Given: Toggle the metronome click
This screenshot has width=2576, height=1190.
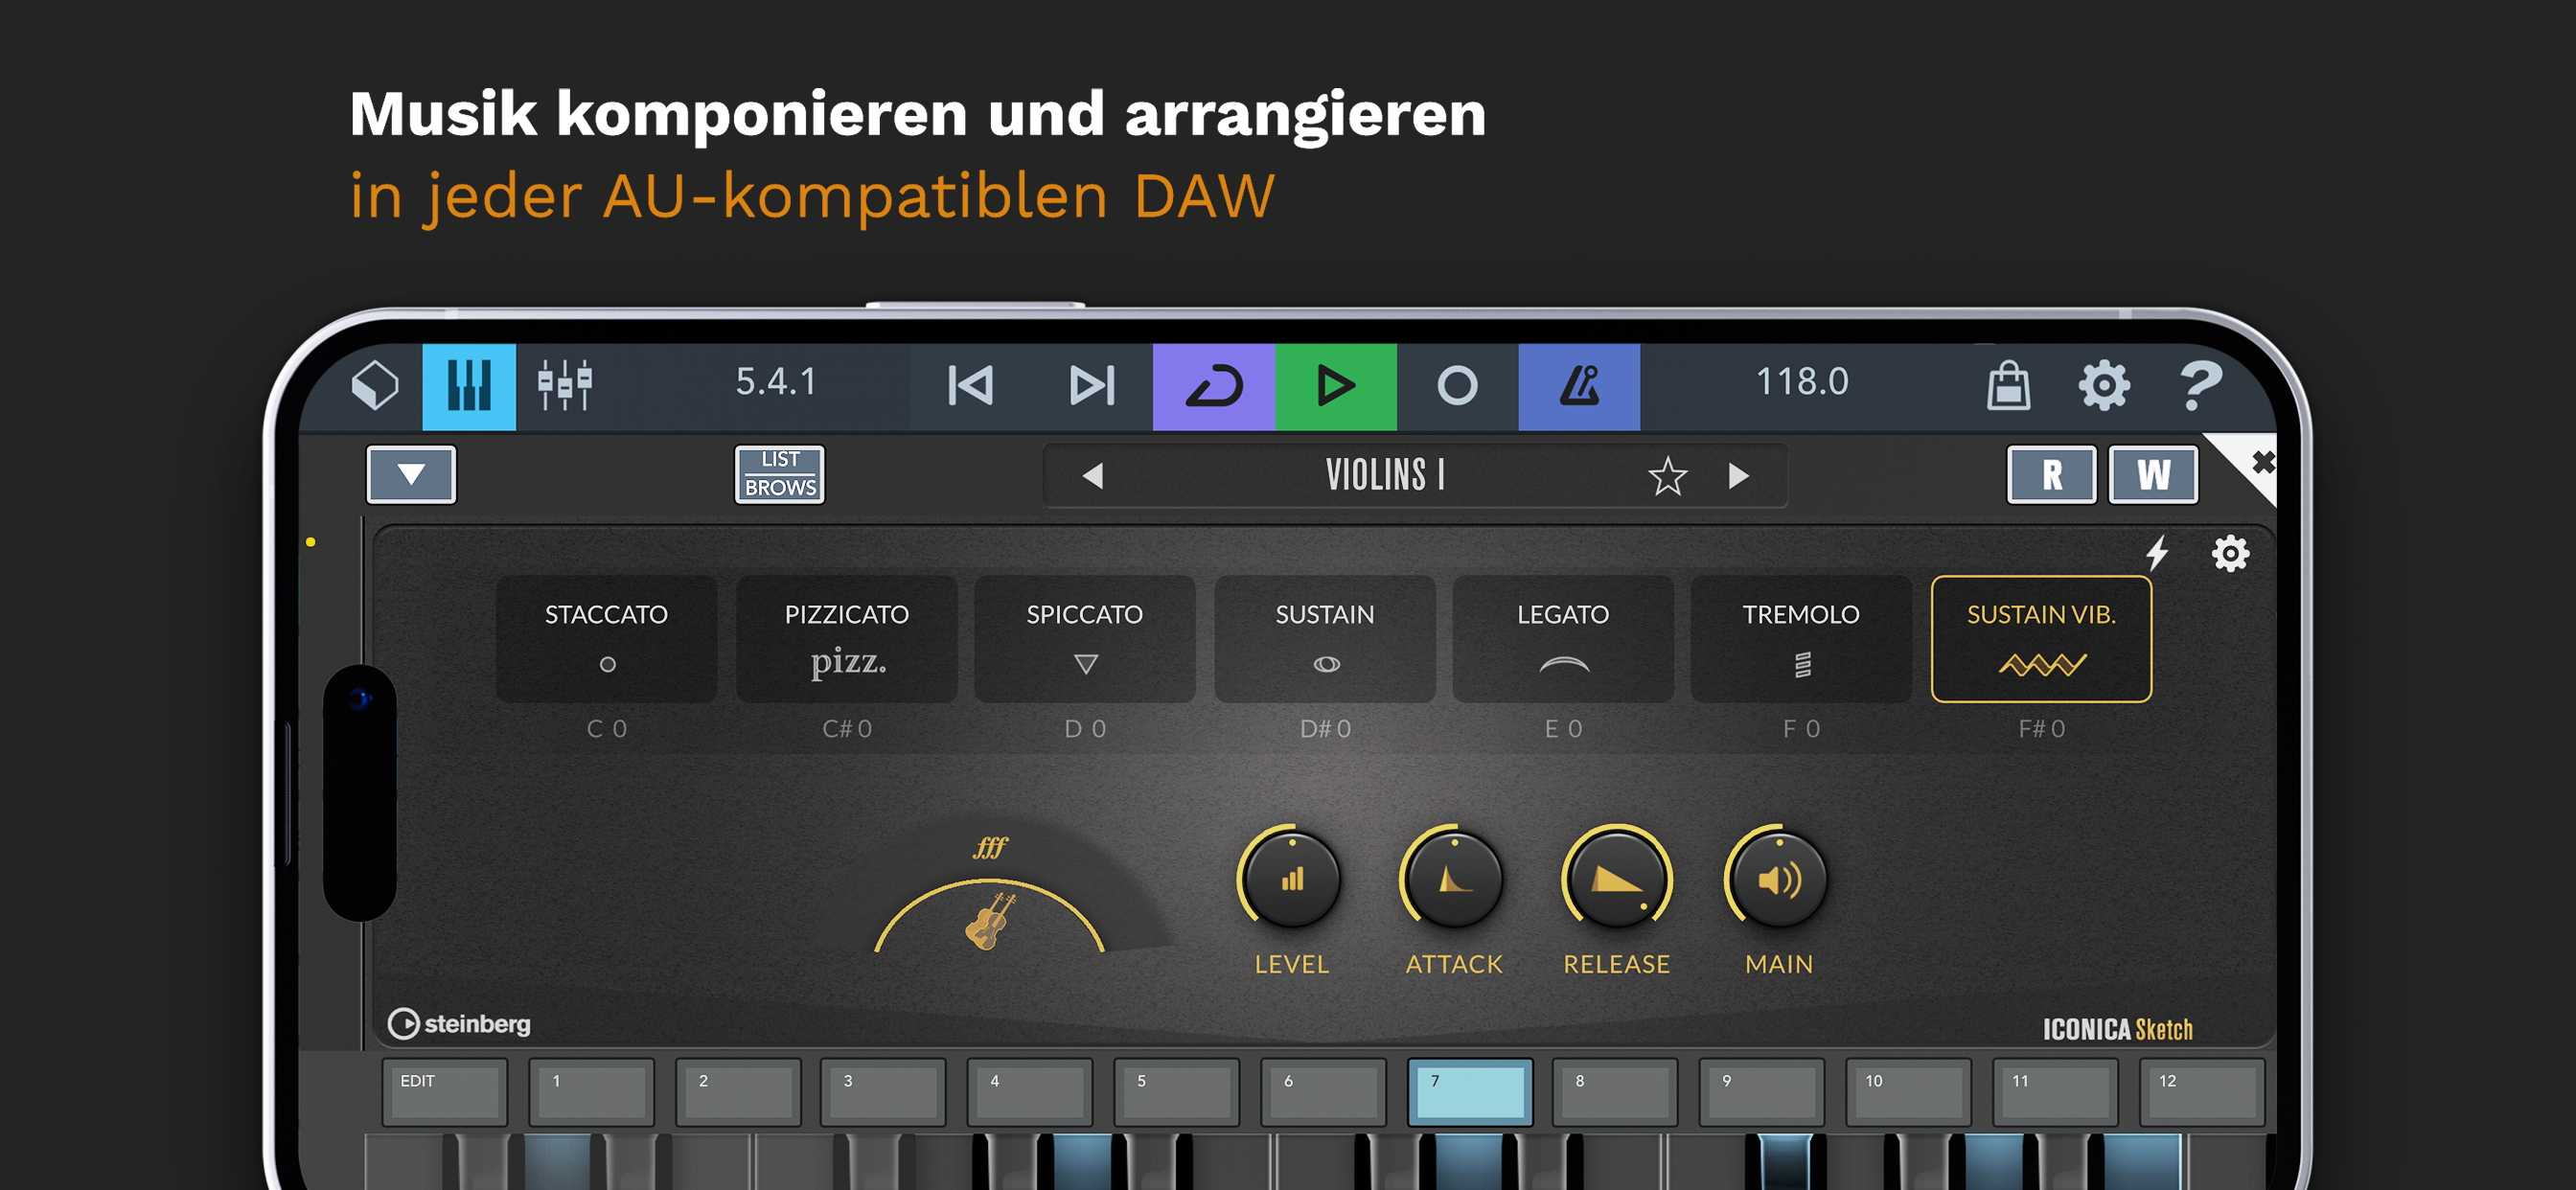Looking at the screenshot, I should tap(1578, 386).
